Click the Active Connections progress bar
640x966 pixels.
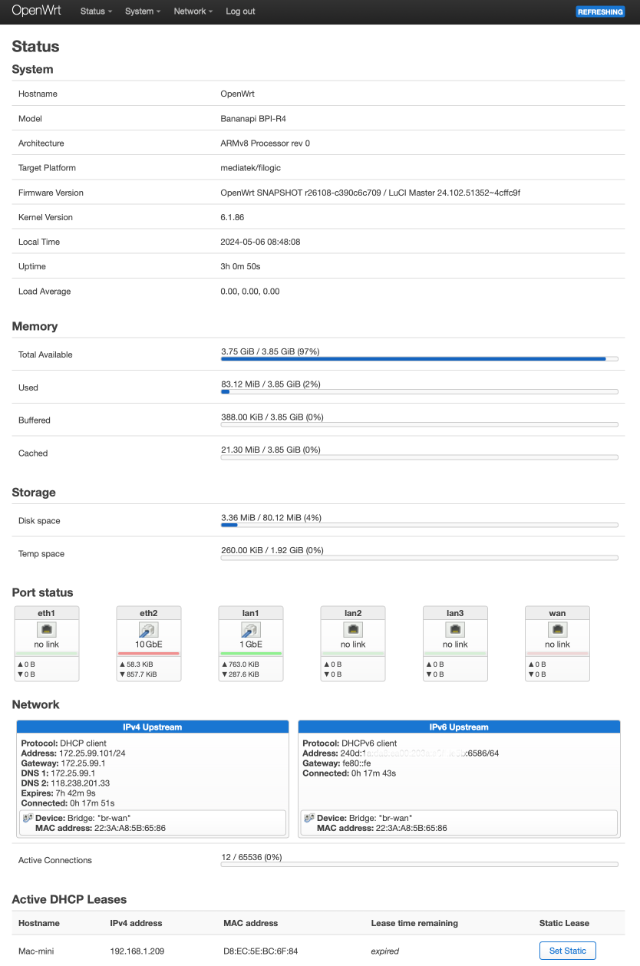click(x=419, y=863)
